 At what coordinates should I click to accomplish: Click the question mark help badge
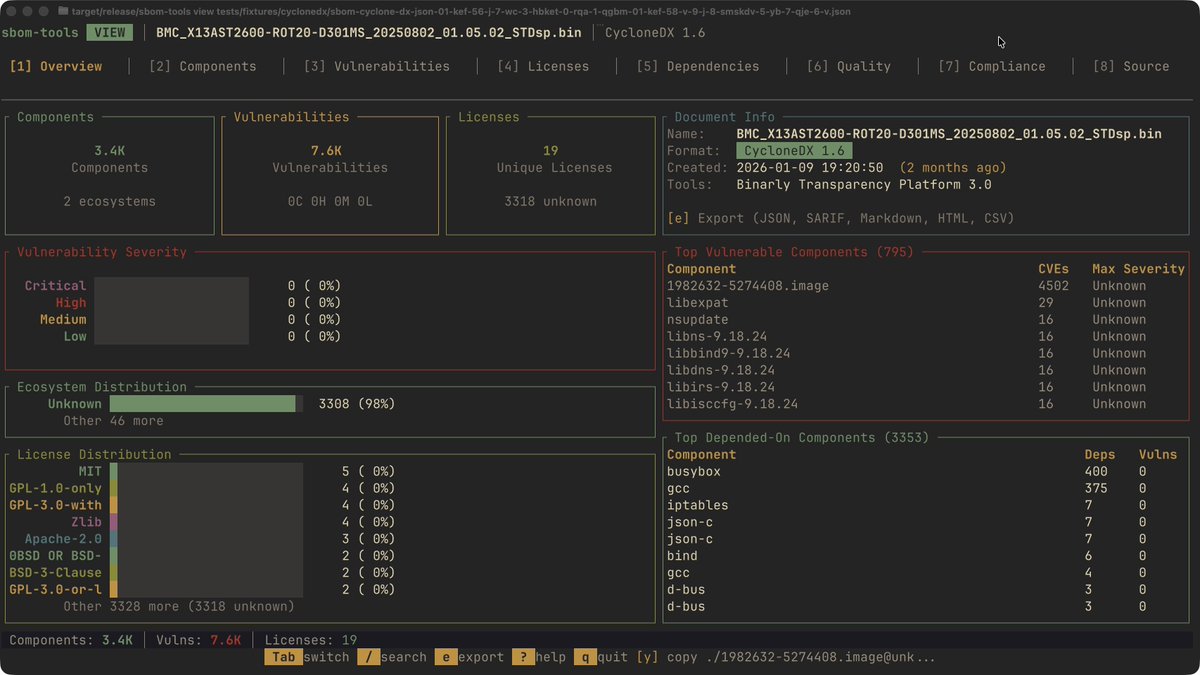522,657
